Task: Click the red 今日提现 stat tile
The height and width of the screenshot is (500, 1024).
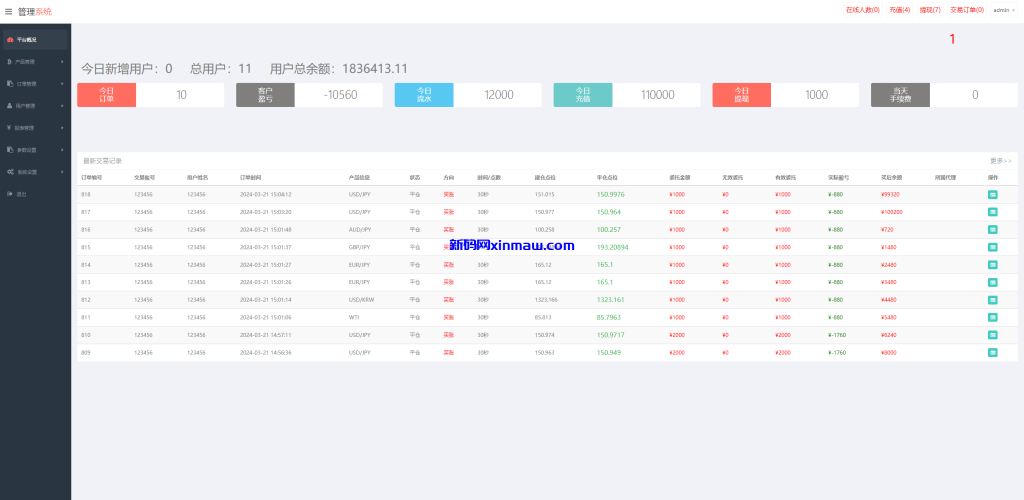Action: coord(741,95)
